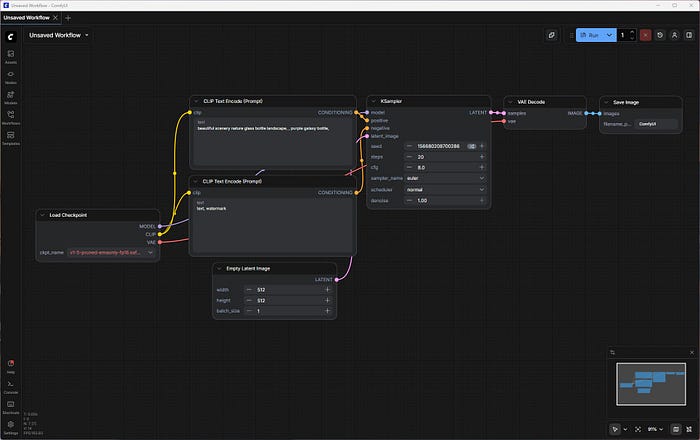This screenshot has height=440, width=700.
Task: Increment the seed value
Action: tap(482, 146)
